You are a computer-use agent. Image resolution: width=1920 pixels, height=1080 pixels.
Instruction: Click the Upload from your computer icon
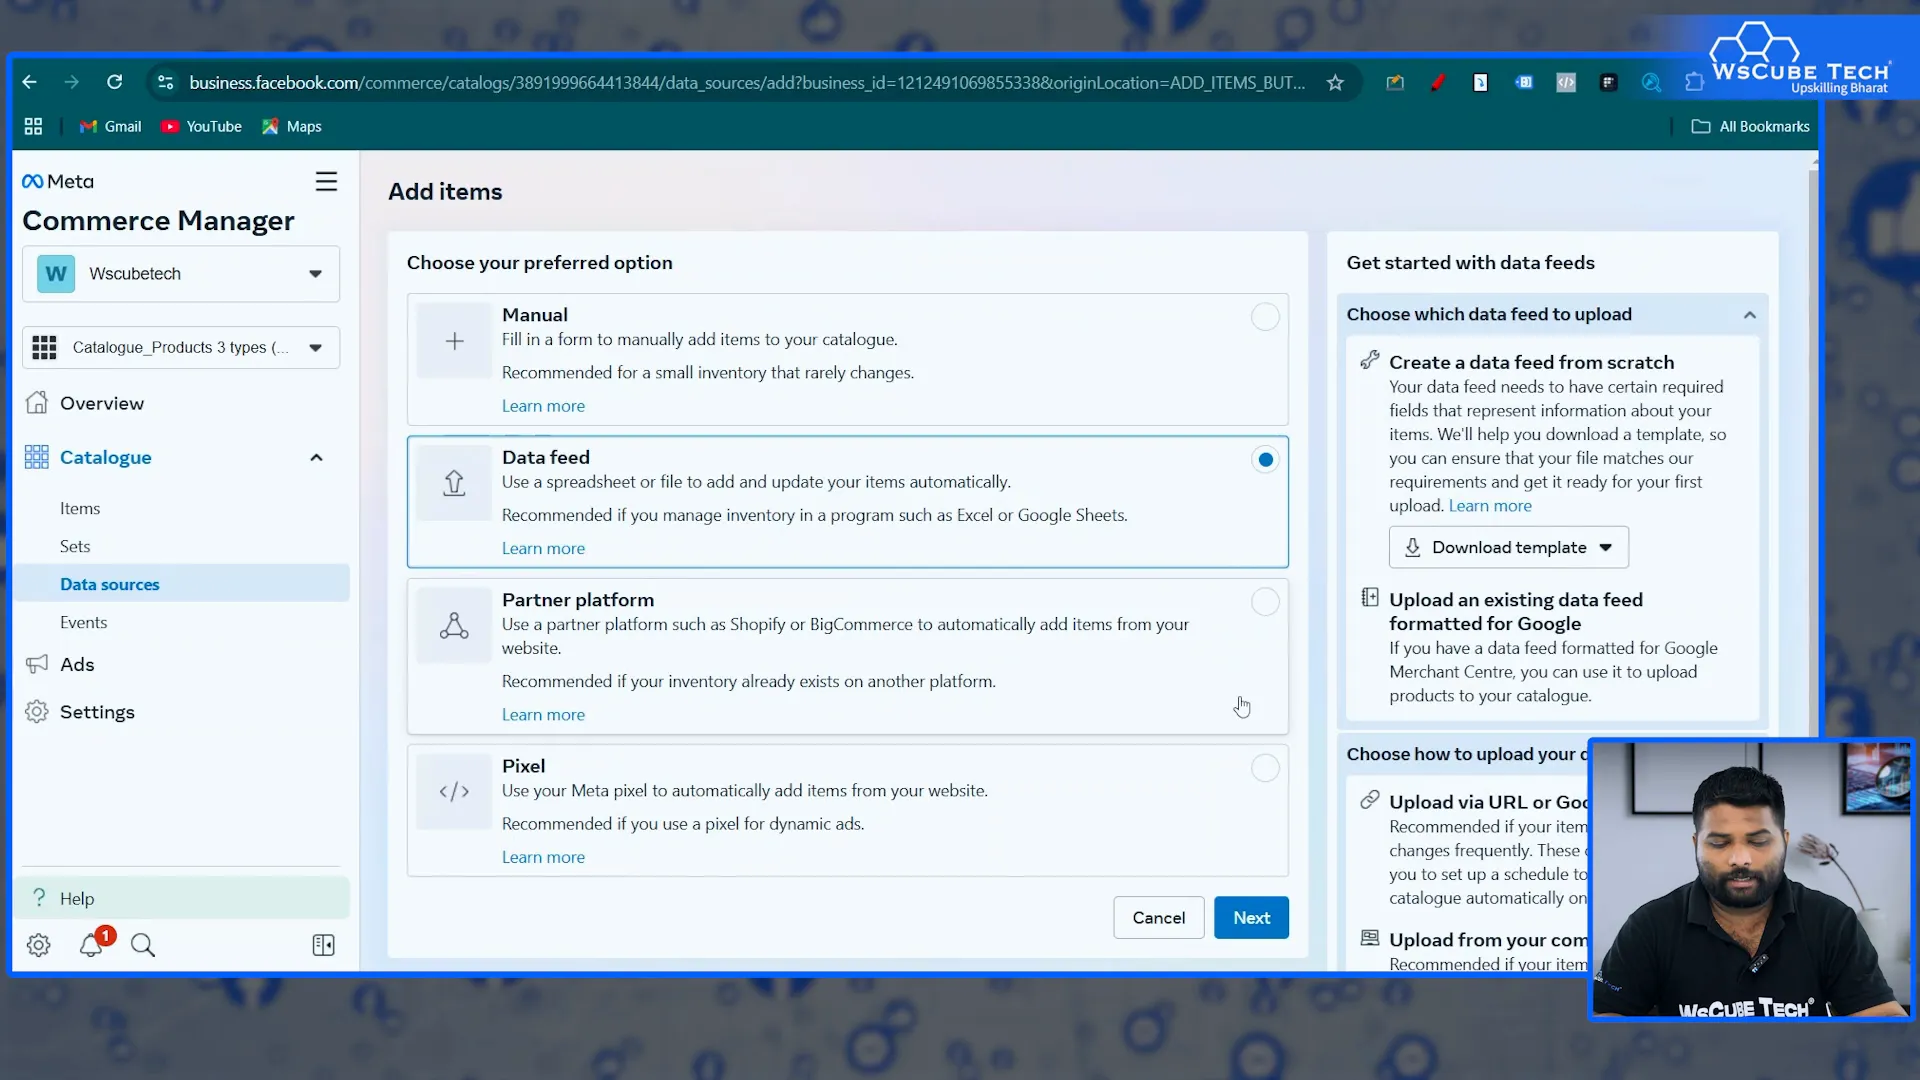pyautogui.click(x=1369, y=938)
